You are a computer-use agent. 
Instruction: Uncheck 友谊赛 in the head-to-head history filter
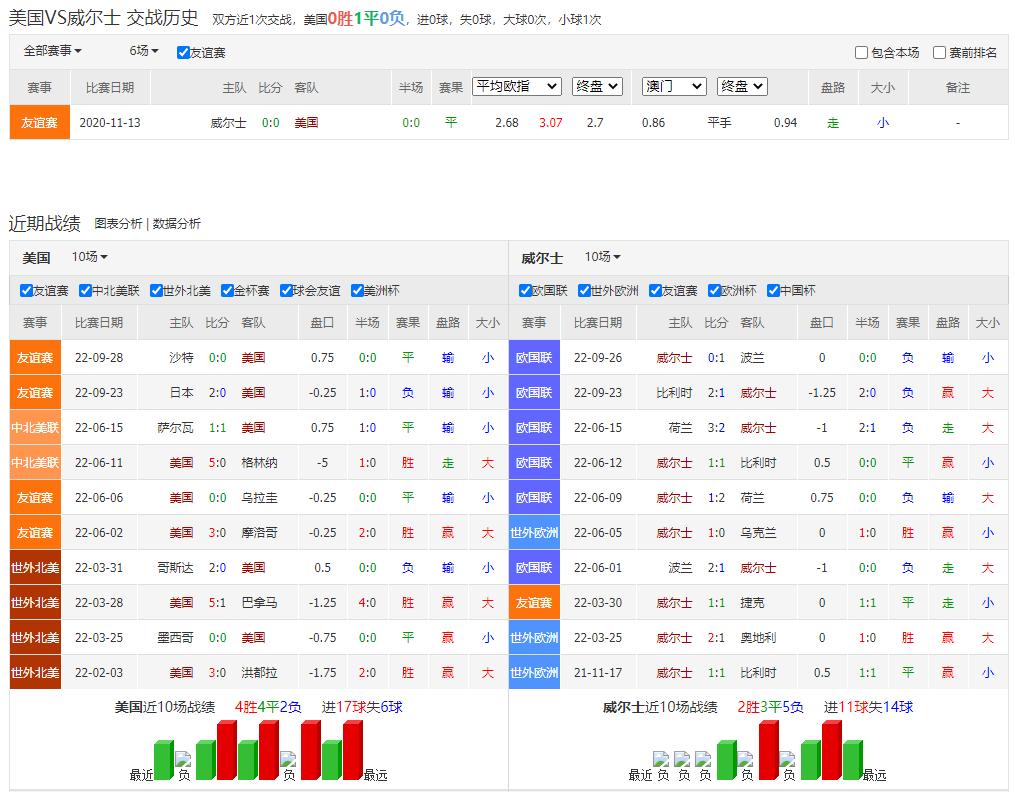point(183,53)
